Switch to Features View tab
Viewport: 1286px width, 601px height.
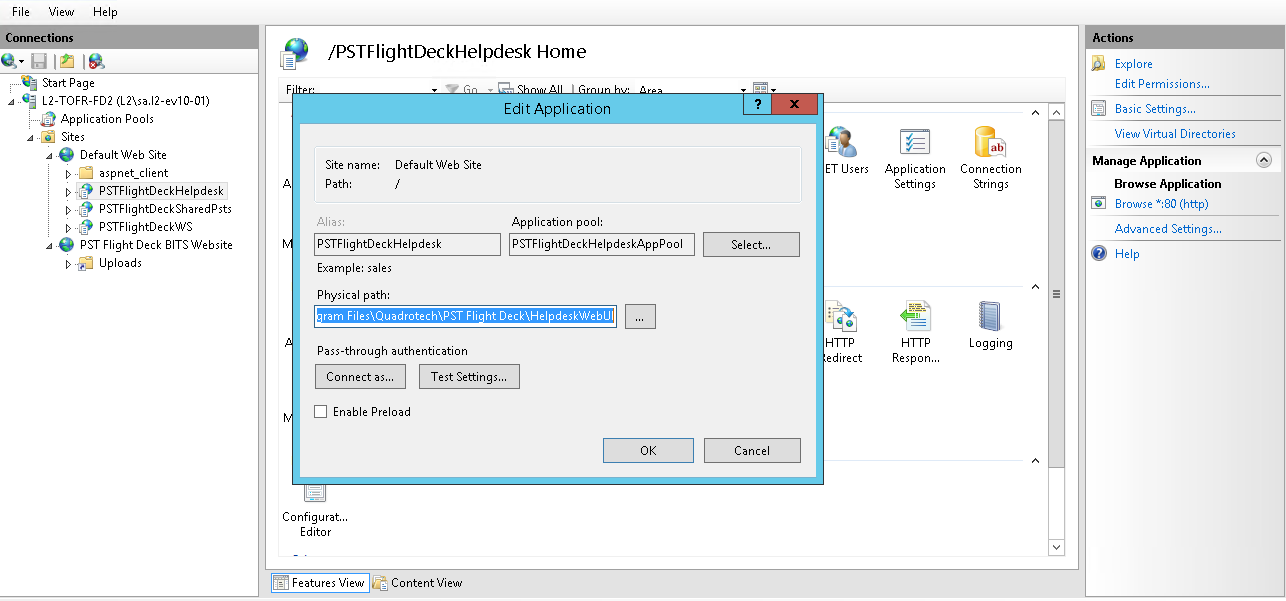point(319,583)
